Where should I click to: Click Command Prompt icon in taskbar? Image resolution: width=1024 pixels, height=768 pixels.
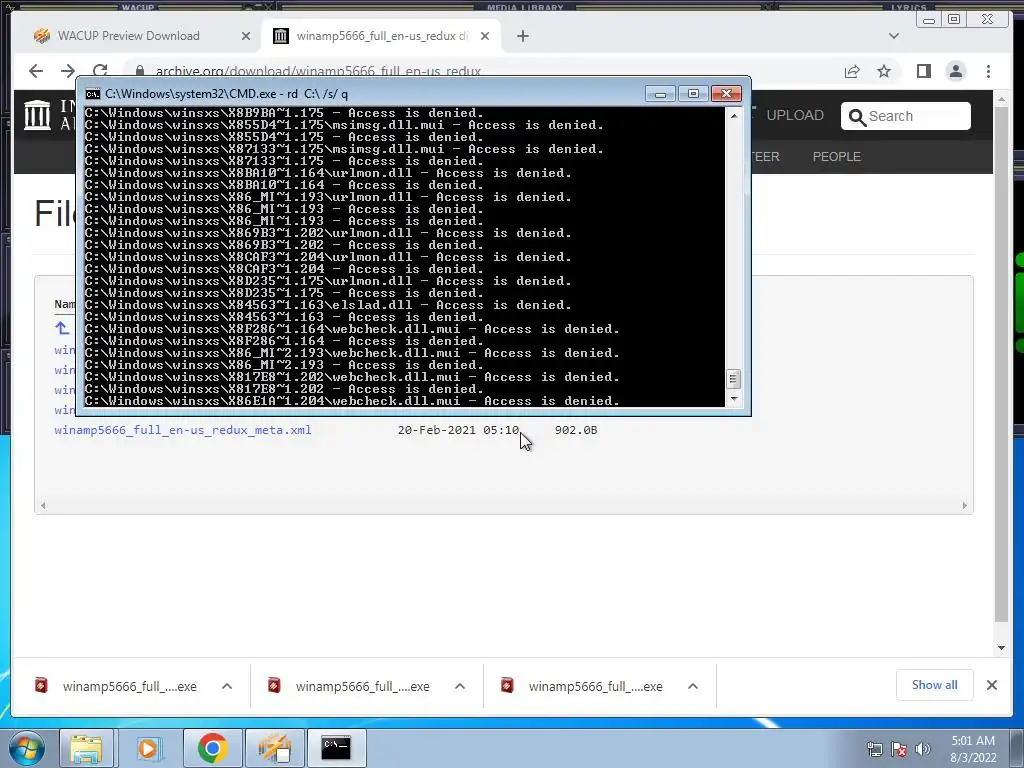336,748
